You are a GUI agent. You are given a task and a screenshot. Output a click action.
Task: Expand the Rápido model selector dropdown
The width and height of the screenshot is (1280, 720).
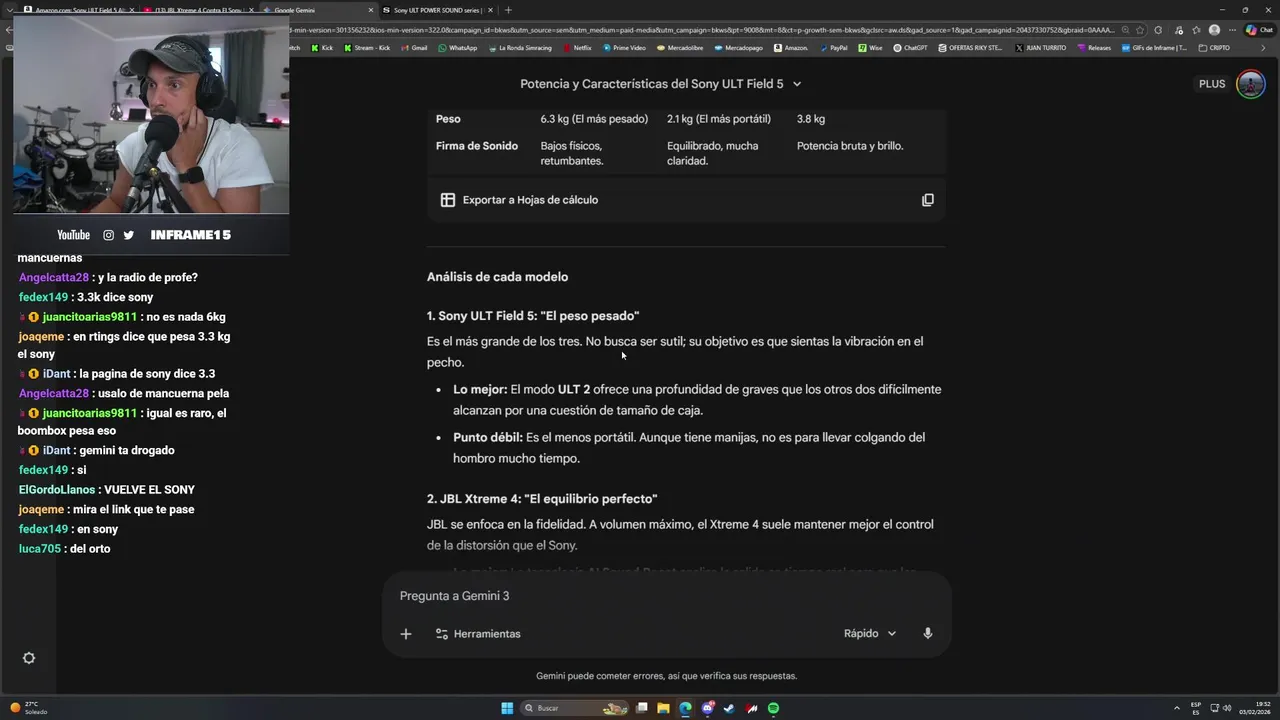[x=870, y=634]
